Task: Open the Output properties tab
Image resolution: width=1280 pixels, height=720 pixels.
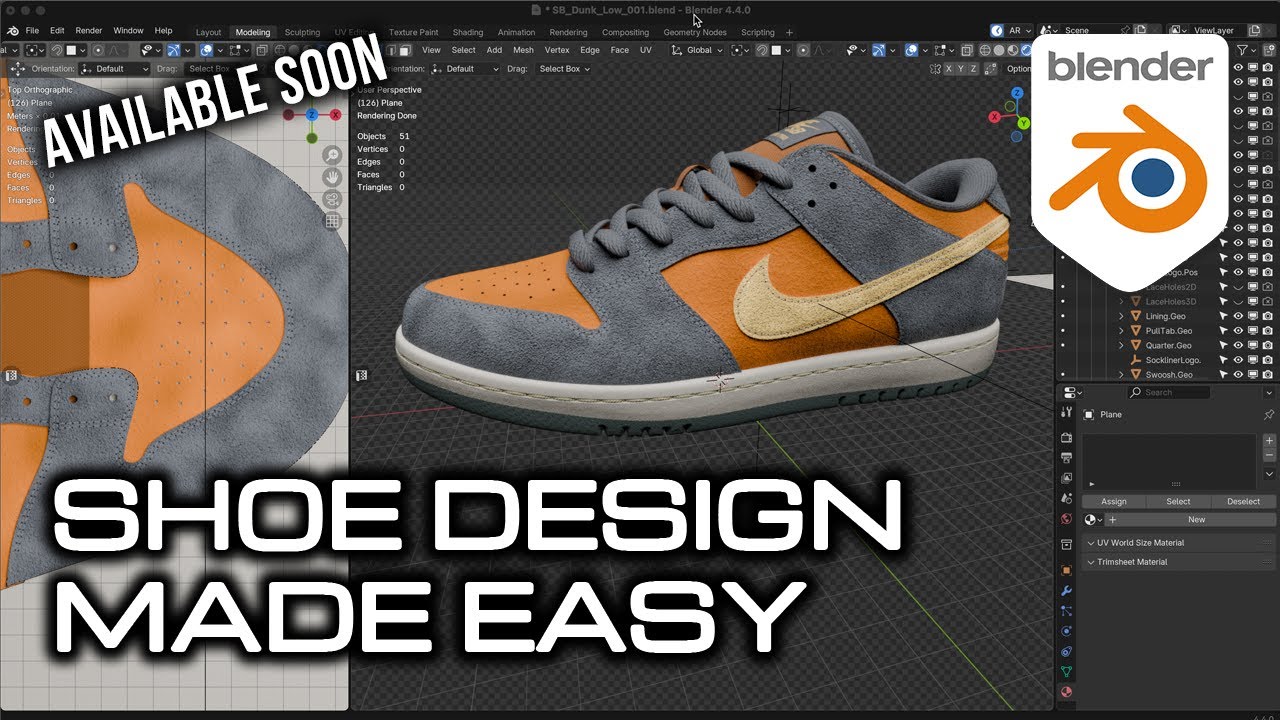Action: pyautogui.click(x=1066, y=457)
